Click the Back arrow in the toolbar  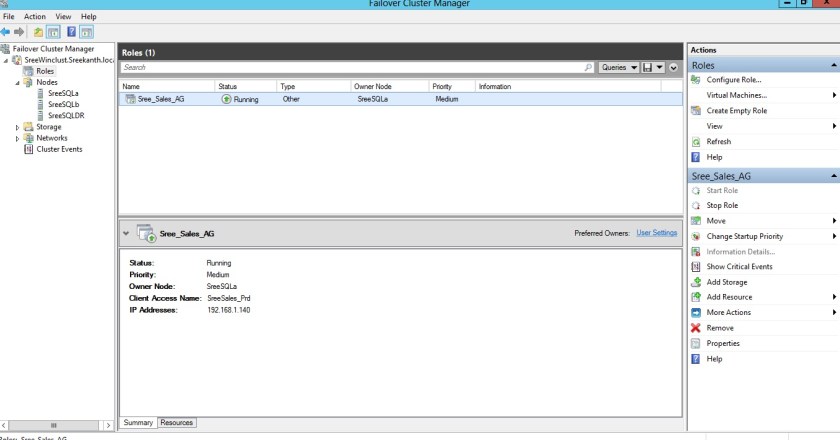pyautogui.click(x=6, y=32)
